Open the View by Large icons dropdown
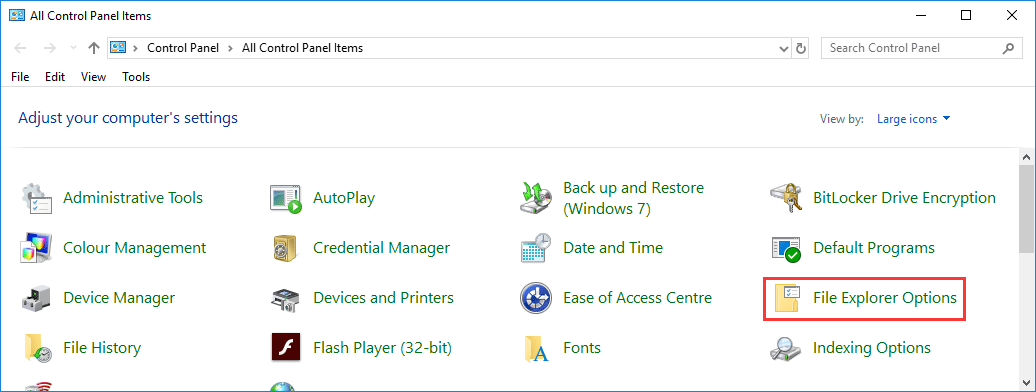This screenshot has width=1036, height=392. (x=913, y=119)
